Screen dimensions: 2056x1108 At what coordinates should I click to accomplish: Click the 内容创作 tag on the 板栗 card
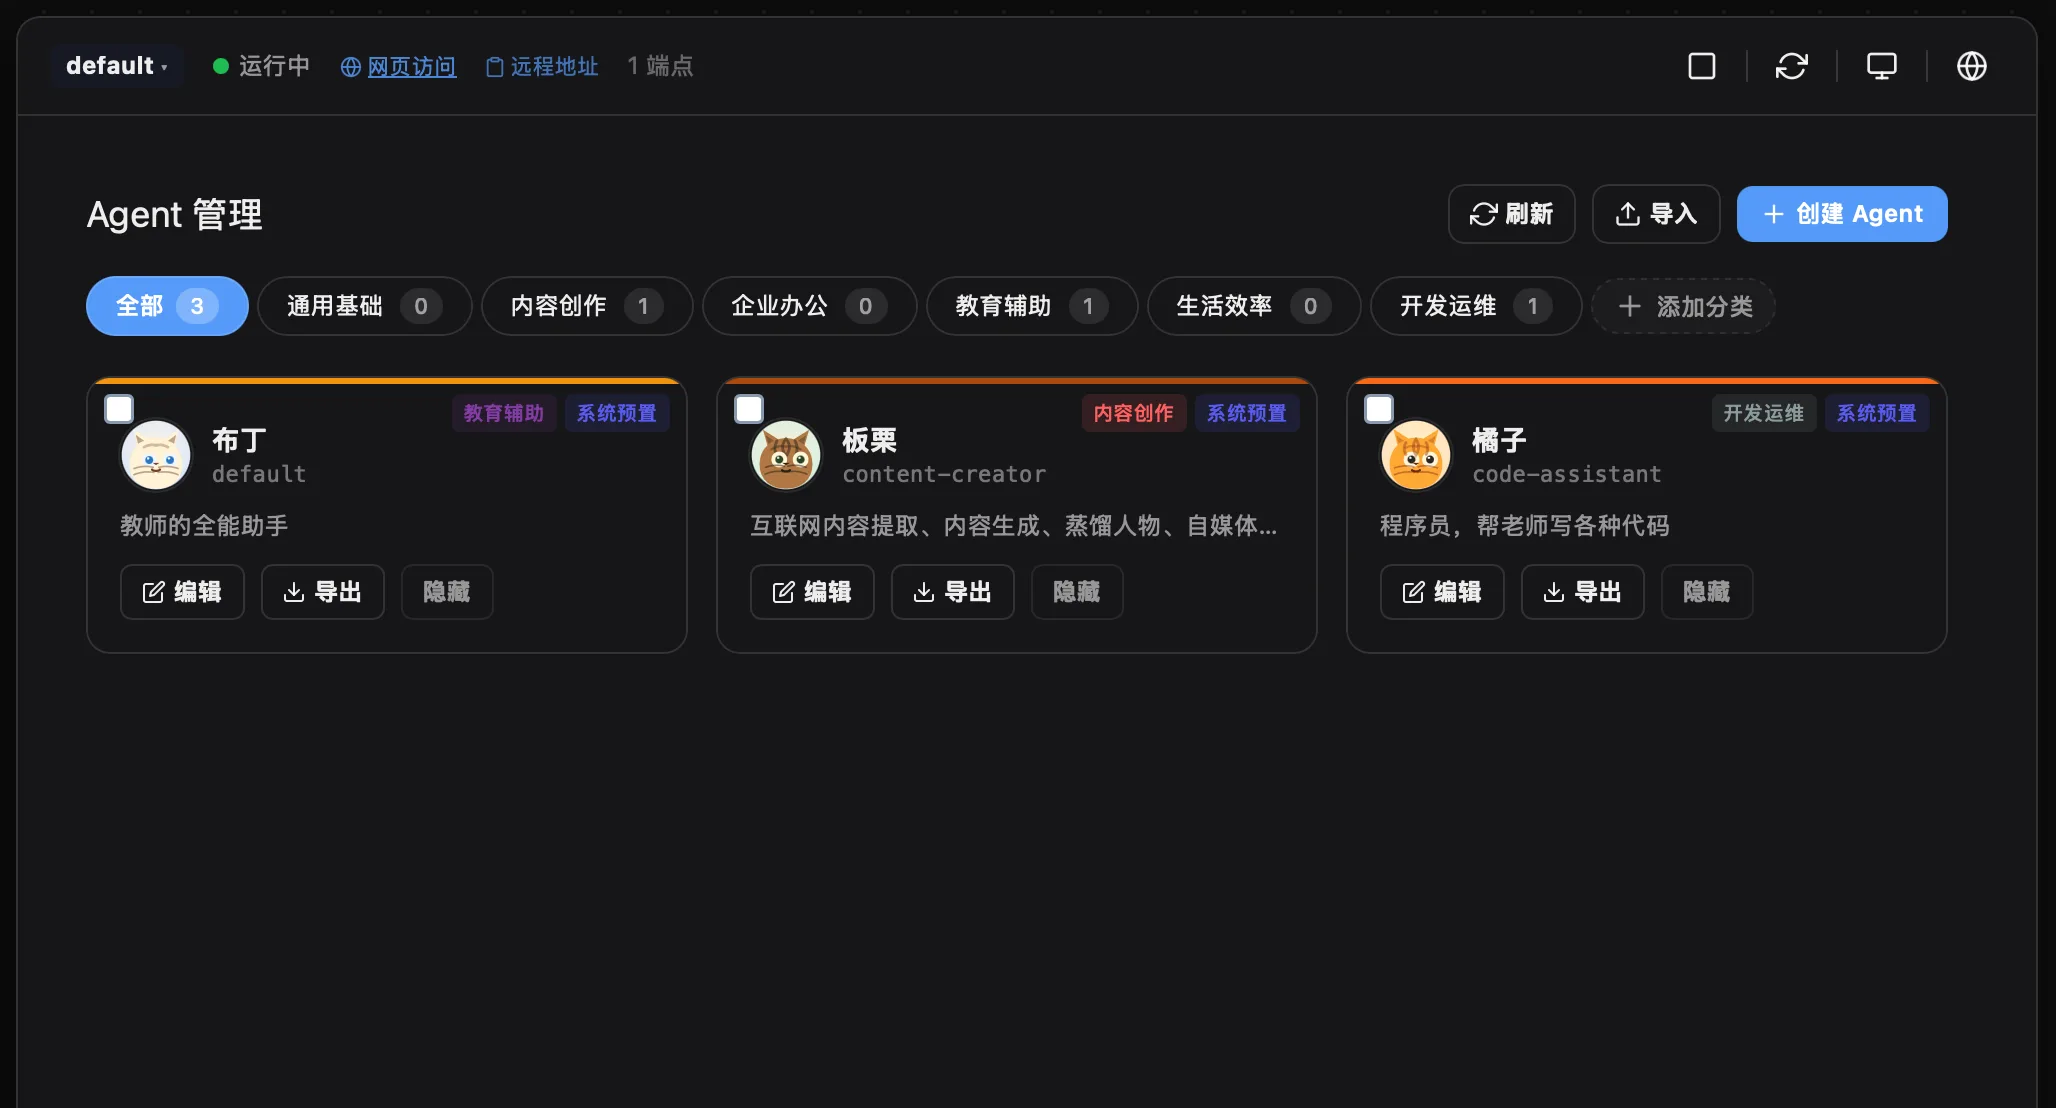click(x=1134, y=413)
